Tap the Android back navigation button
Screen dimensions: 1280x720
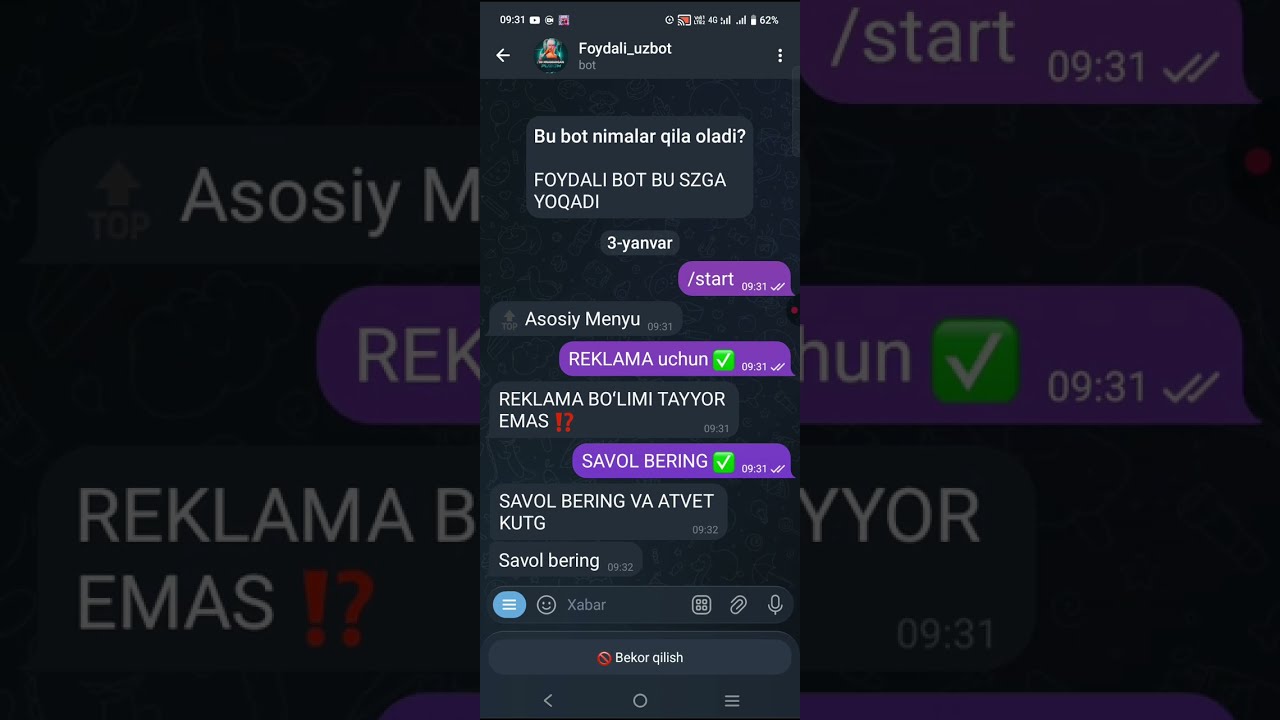[547, 701]
